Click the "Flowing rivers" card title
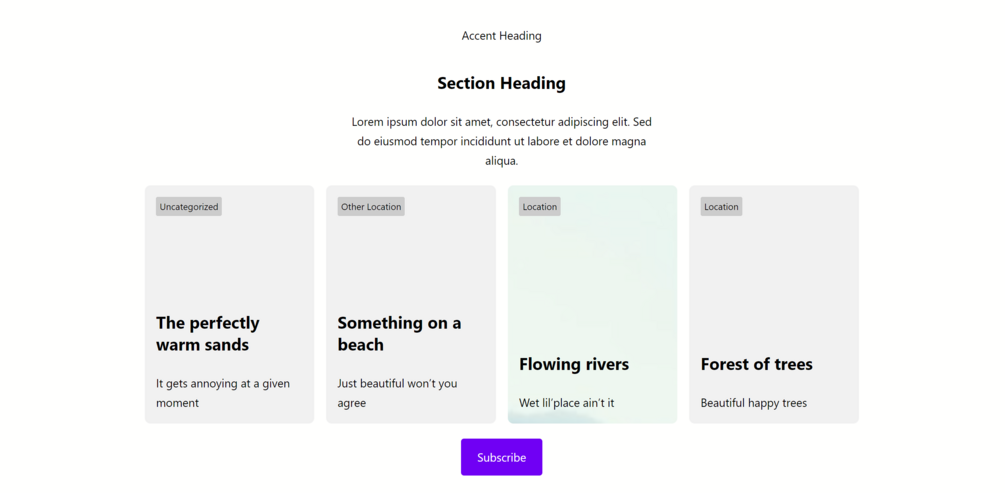Image resolution: width=1005 pixels, height=493 pixels. pyautogui.click(x=574, y=364)
